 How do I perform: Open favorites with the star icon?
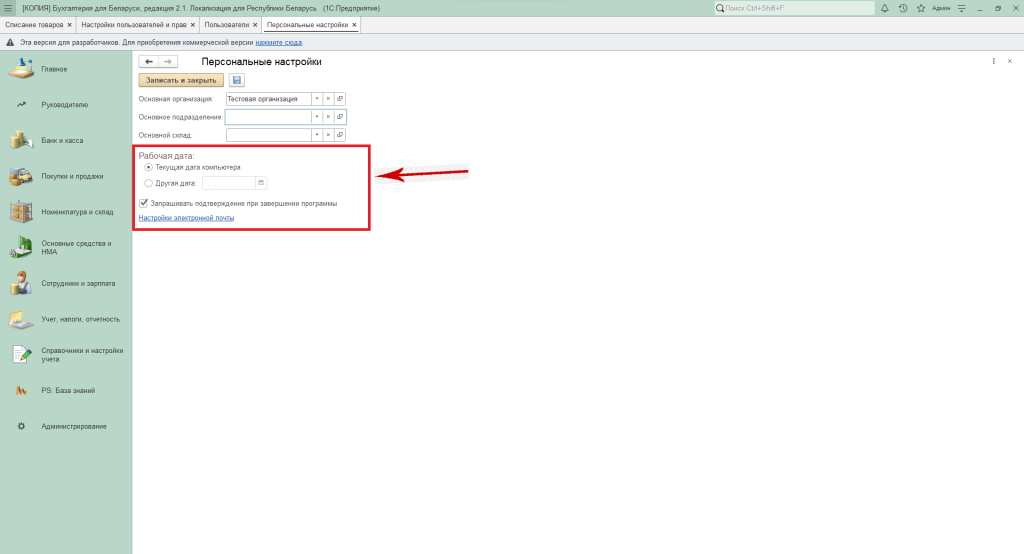click(921, 8)
